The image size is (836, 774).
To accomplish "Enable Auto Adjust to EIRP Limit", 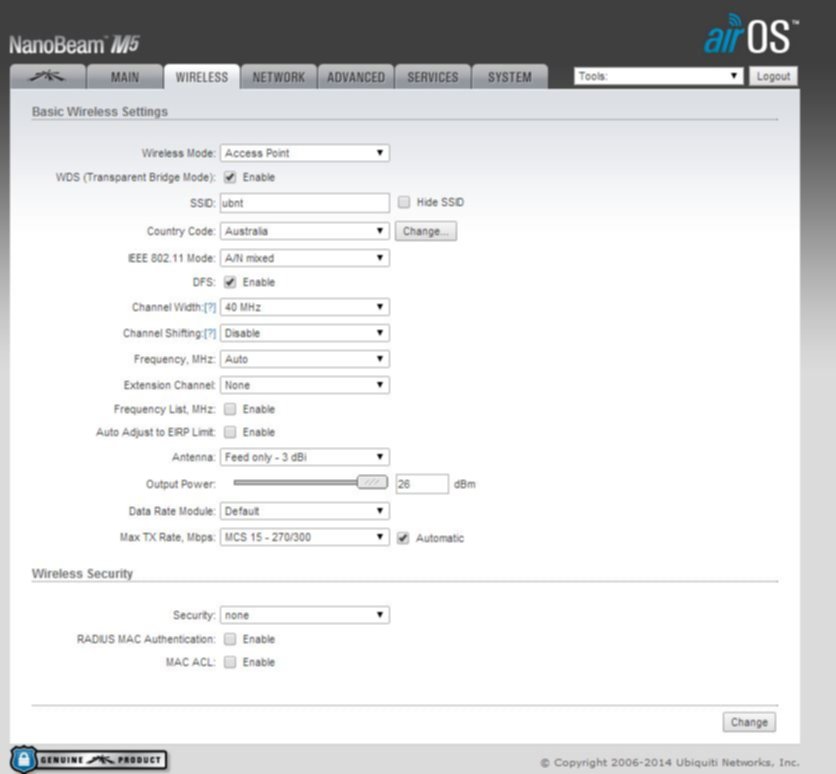I will click(x=230, y=432).
